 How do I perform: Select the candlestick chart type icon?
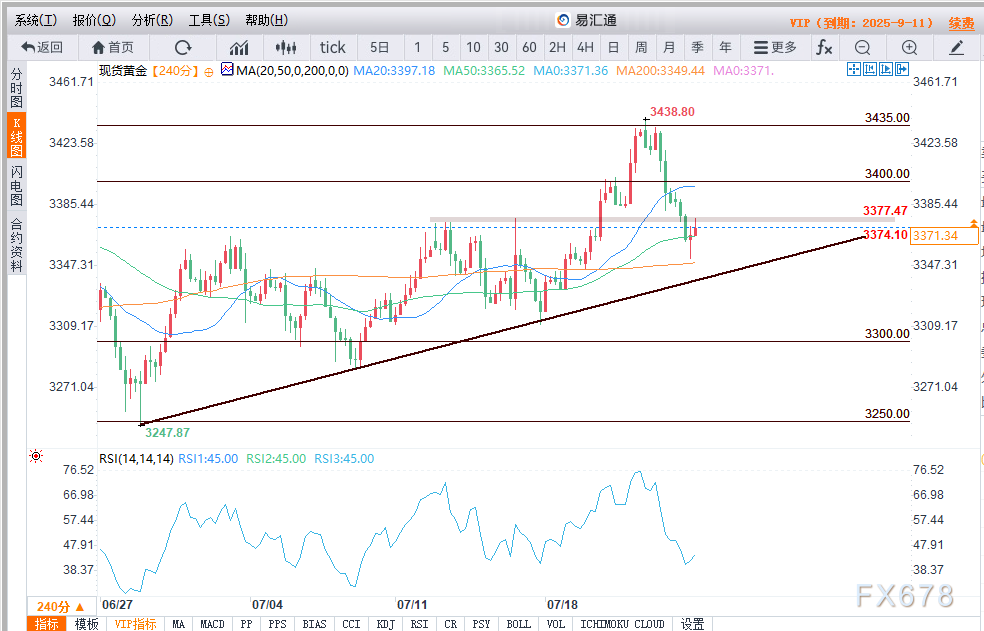click(x=287, y=47)
